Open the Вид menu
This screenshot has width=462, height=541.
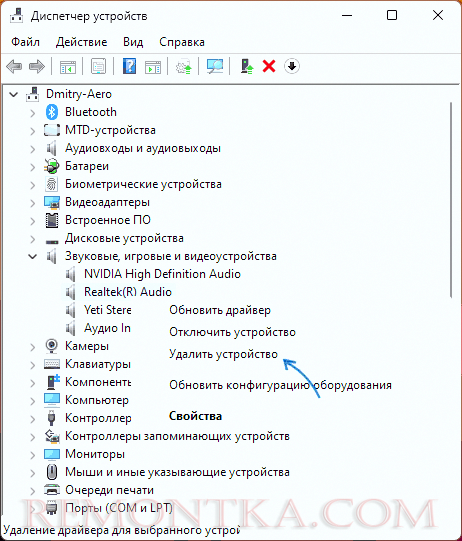[x=133, y=42]
